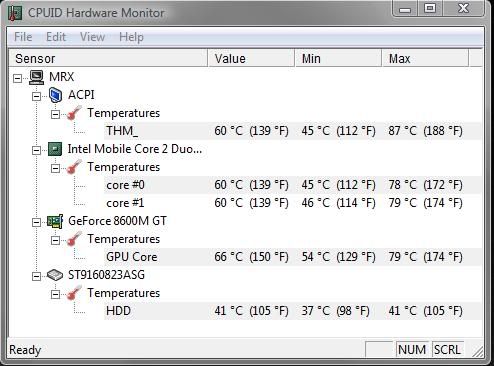This screenshot has height=366, width=494.
Task: Select the core #0 sensor row
Action: [x=293, y=185]
